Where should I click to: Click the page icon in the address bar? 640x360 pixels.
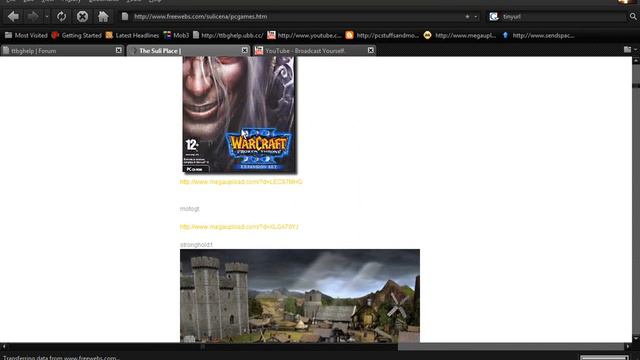coord(125,17)
